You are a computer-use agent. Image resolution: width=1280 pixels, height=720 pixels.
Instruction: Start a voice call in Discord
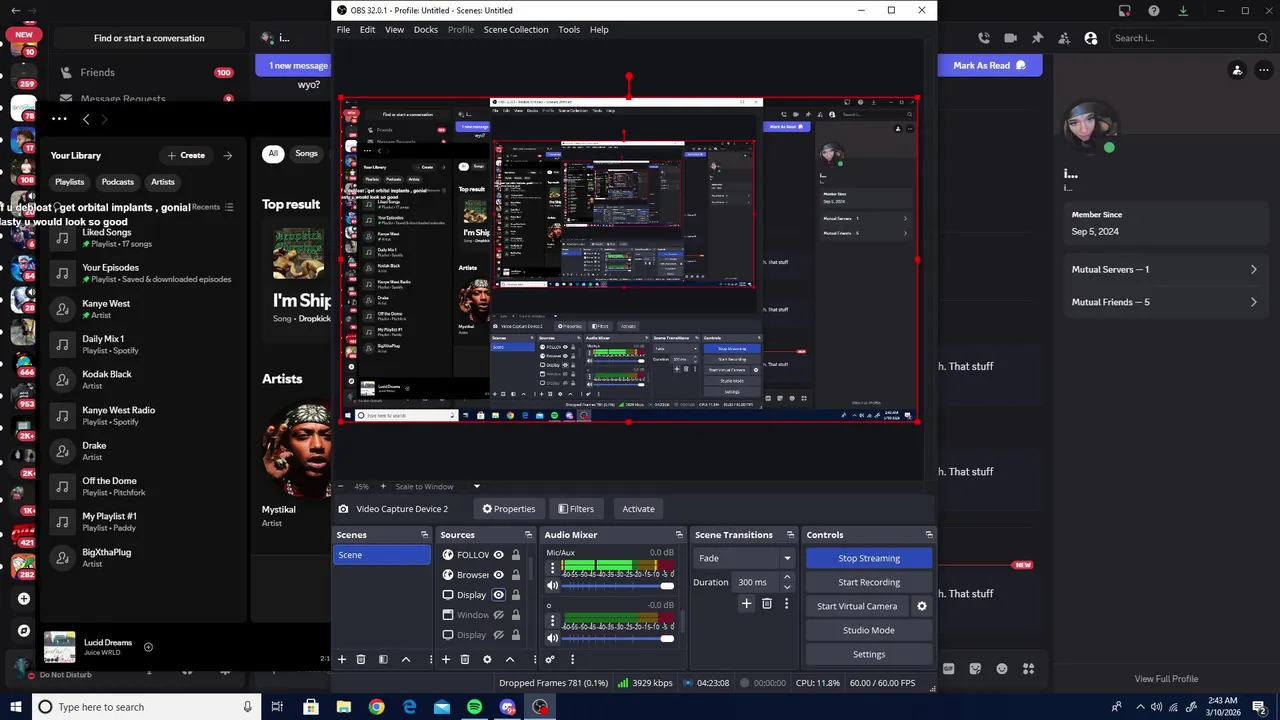tap(984, 38)
